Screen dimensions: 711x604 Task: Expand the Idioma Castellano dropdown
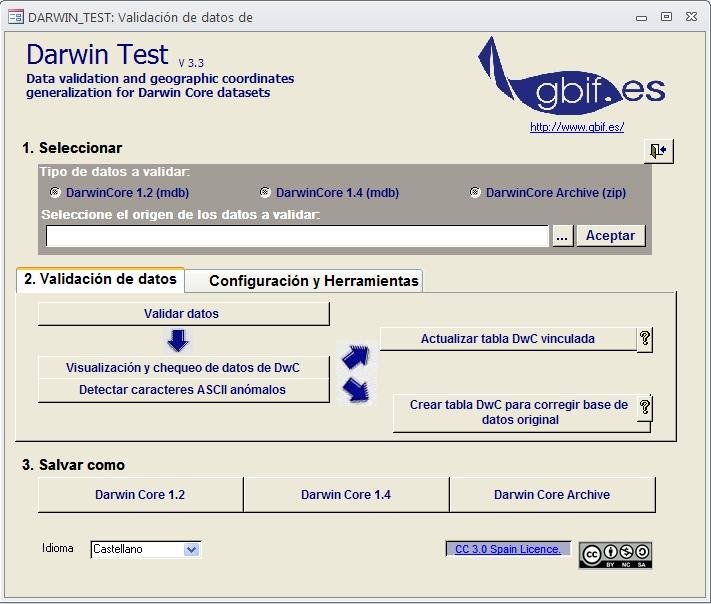pos(191,550)
